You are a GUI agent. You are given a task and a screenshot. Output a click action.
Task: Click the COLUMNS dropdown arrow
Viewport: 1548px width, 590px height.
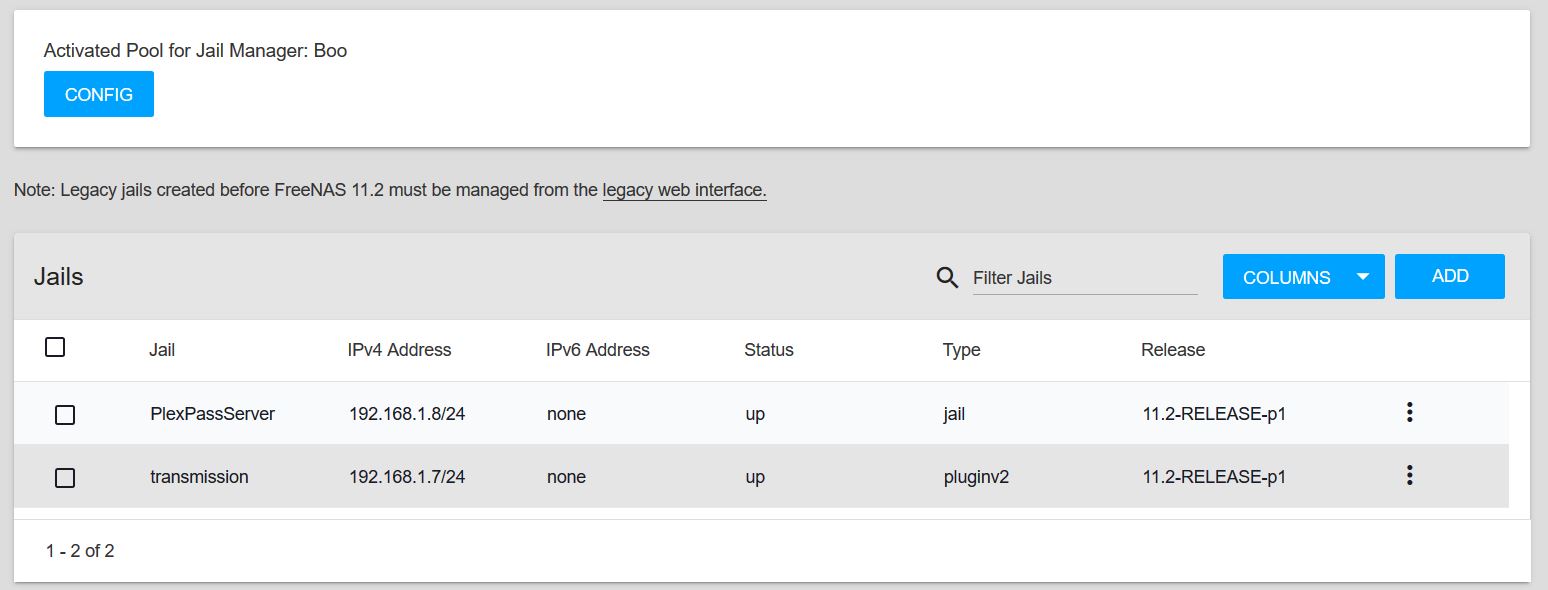[1362, 277]
